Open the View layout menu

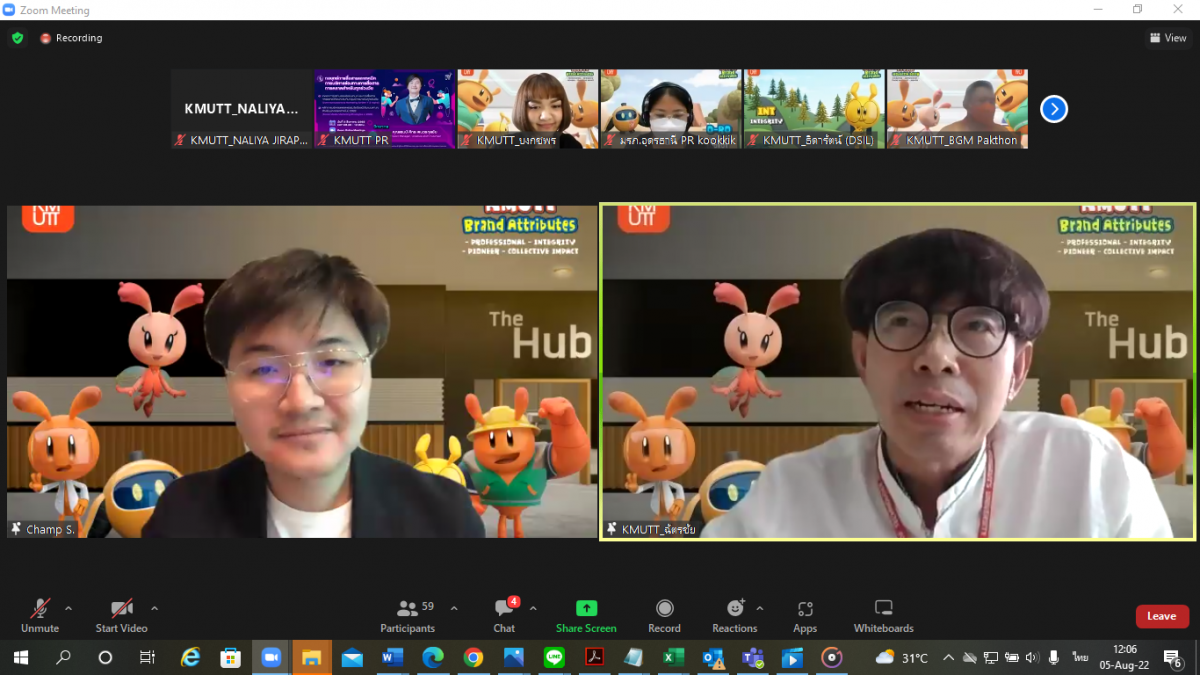pos(1168,38)
